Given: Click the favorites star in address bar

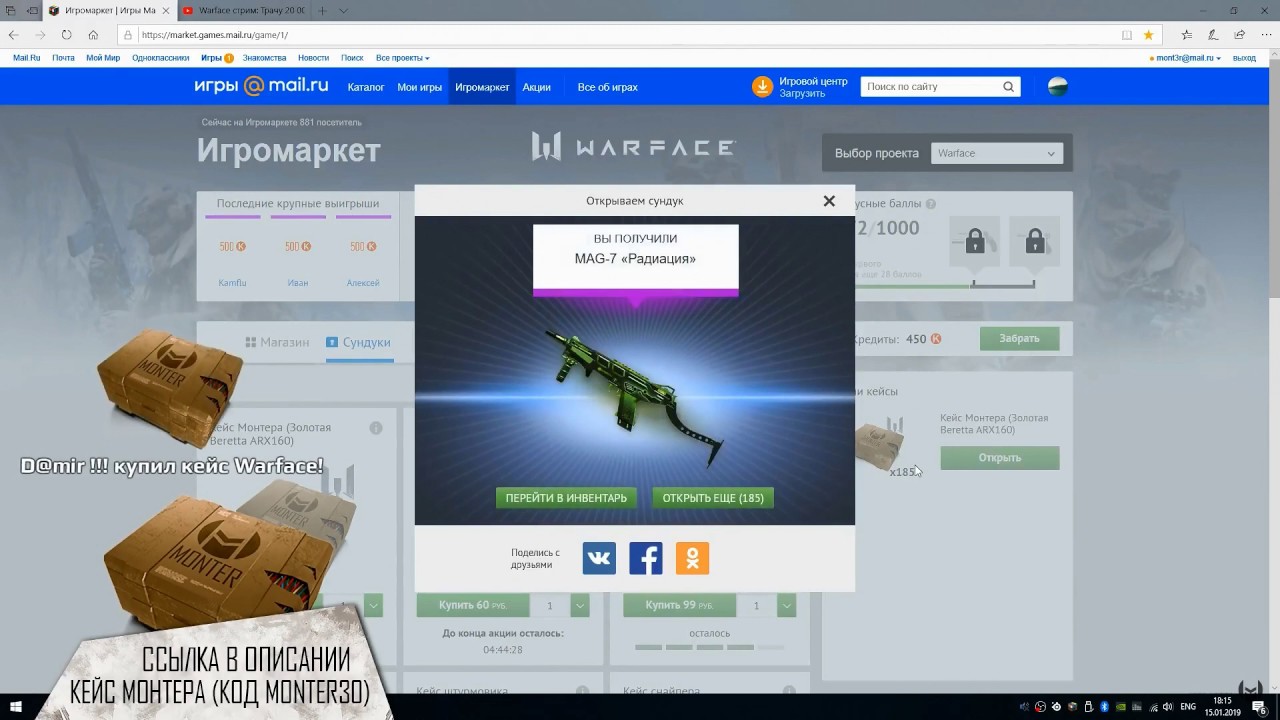Looking at the screenshot, I should (x=1148, y=34).
